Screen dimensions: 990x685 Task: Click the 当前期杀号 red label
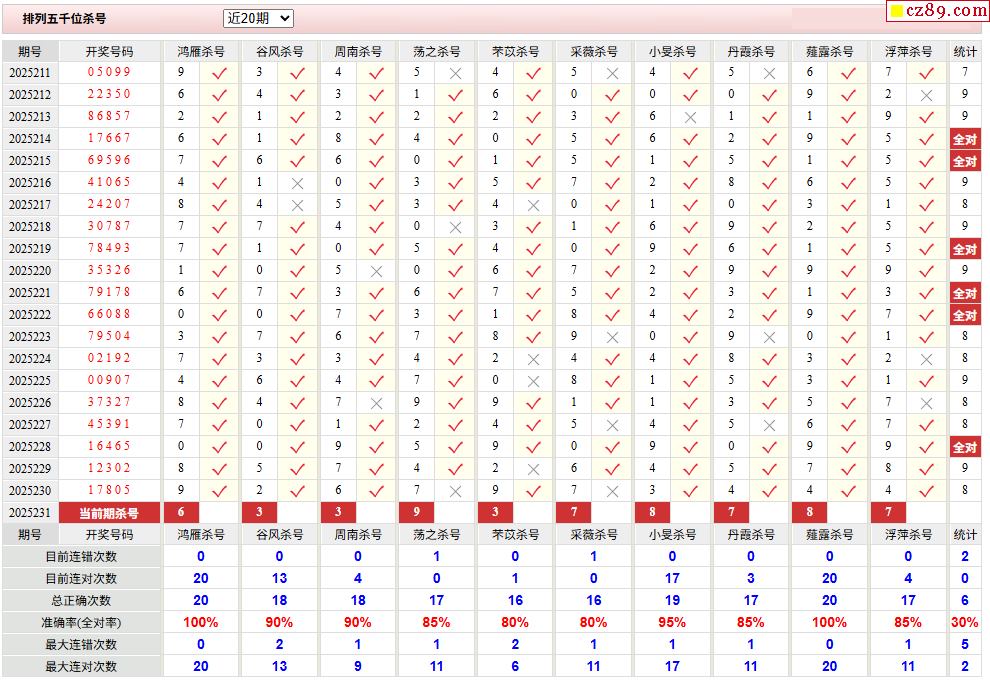click(x=109, y=513)
